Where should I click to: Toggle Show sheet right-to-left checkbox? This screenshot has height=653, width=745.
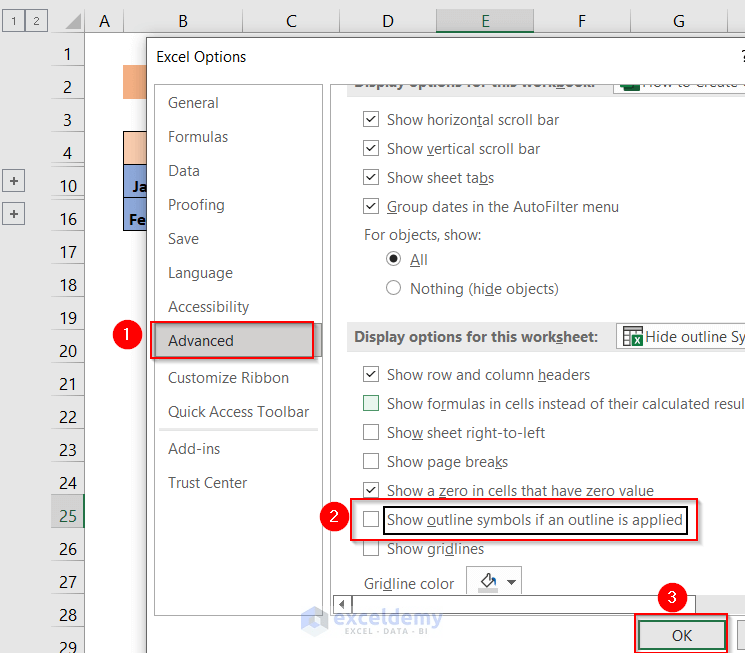coord(371,432)
